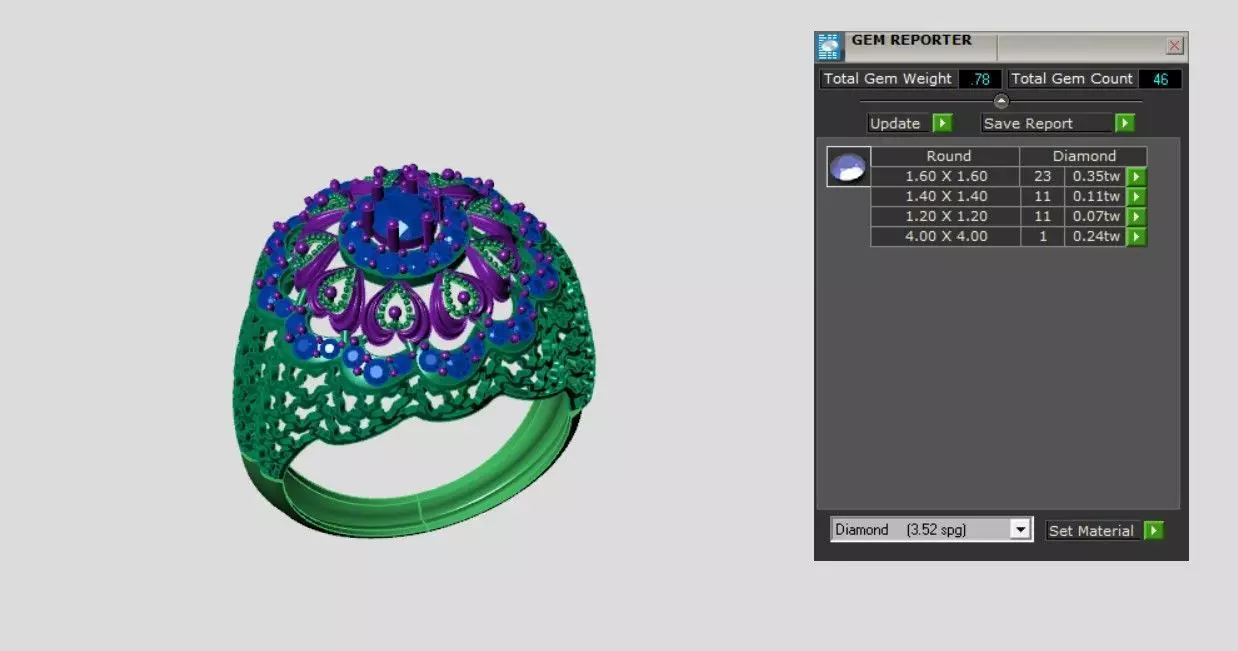Click the 0.24tw weight cell

(1096, 237)
